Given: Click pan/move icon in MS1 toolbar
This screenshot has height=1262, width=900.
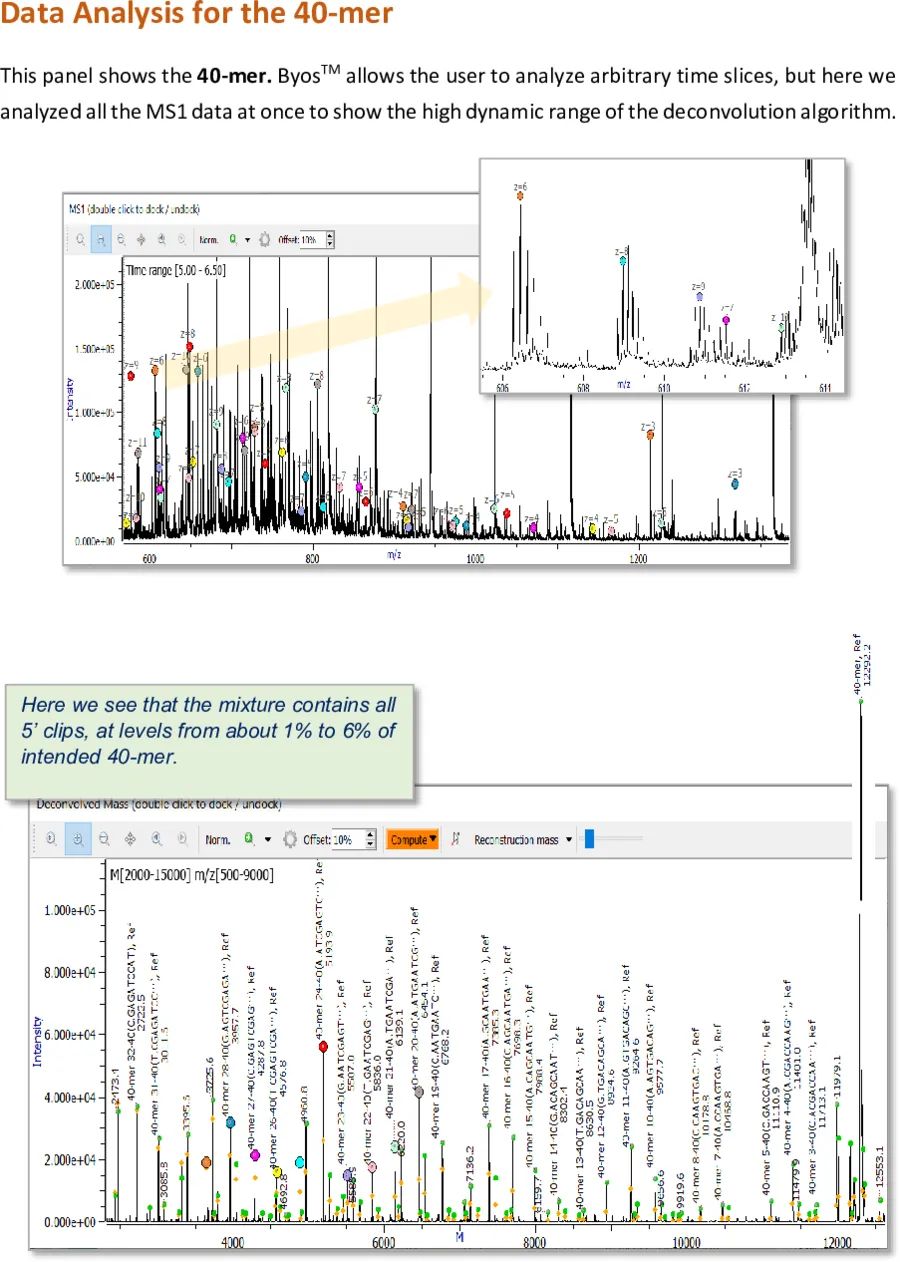Looking at the screenshot, I should 141,240.
